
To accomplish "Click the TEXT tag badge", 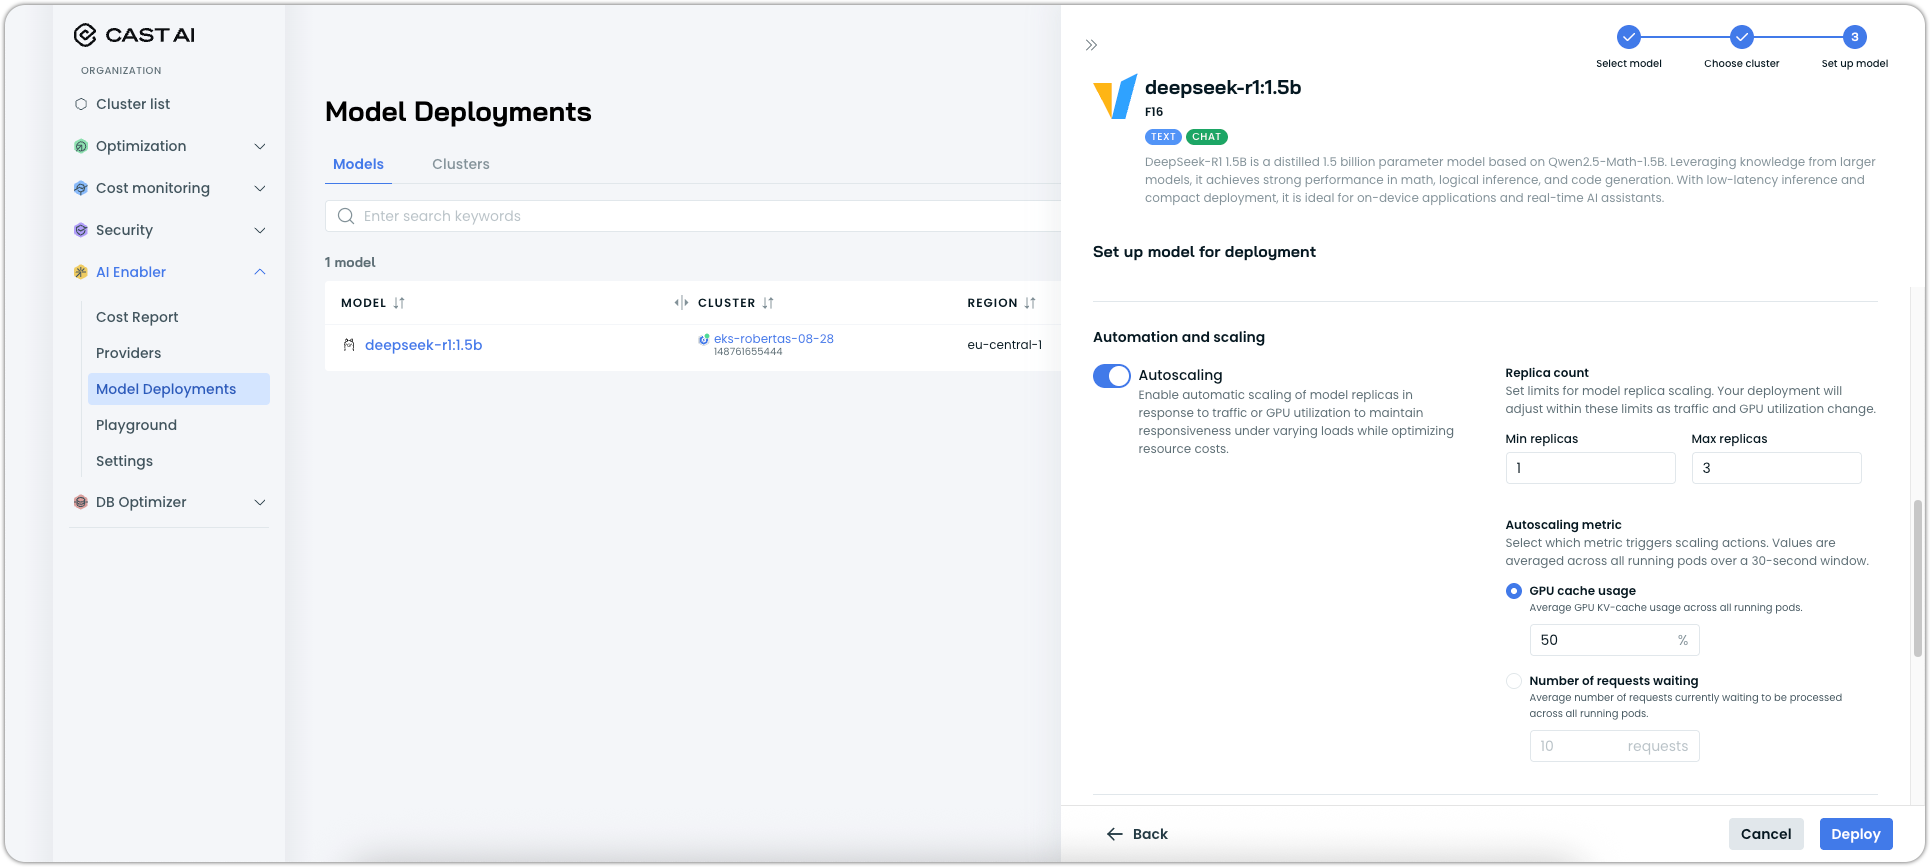I will click(1163, 137).
